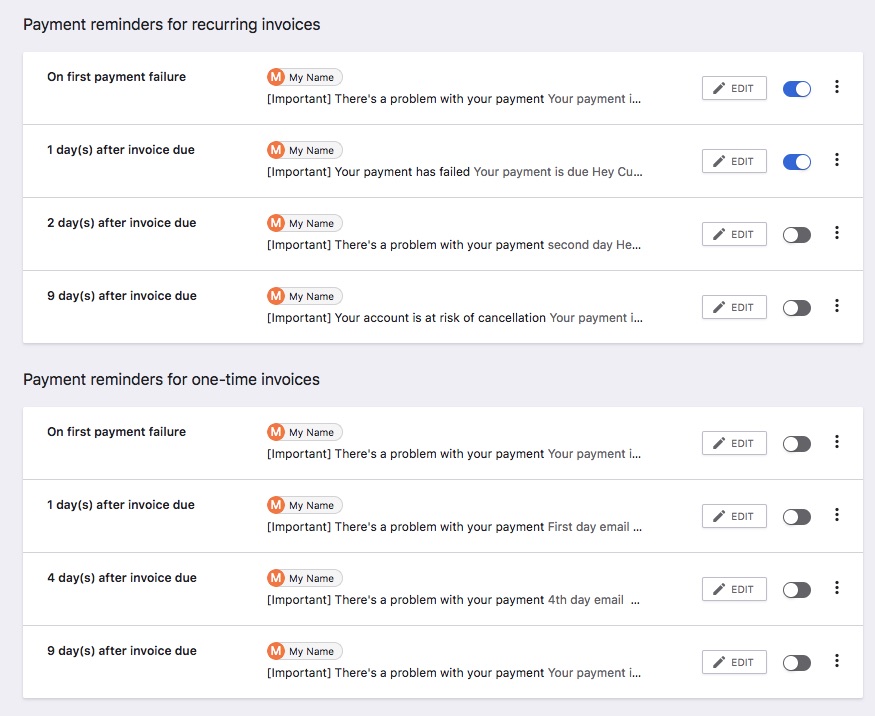Edit the 4th day email reminder
The height and width of the screenshot is (716, 875).
pos(734,589)
